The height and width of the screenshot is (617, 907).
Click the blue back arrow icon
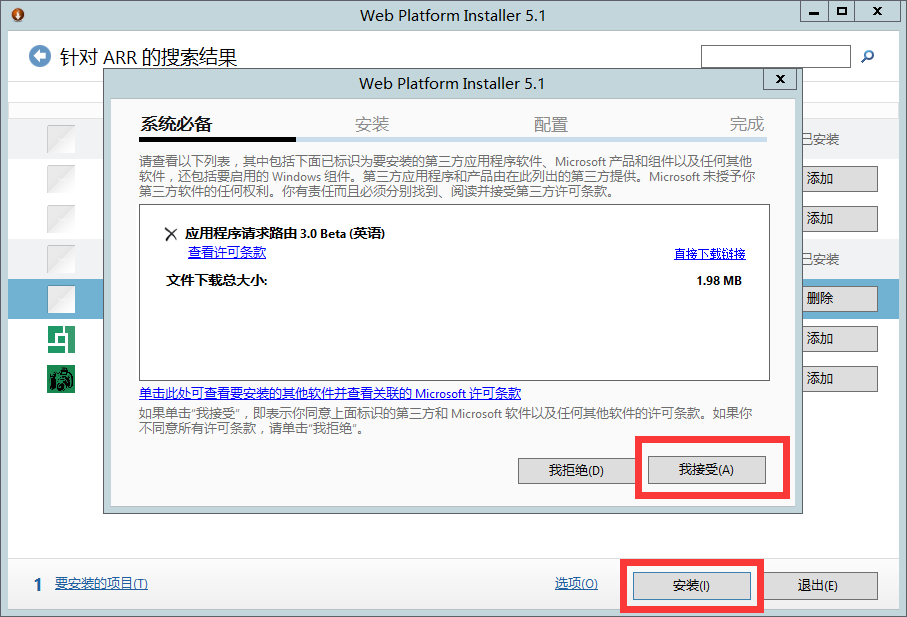pyautogui.click(x=40, y=56)
